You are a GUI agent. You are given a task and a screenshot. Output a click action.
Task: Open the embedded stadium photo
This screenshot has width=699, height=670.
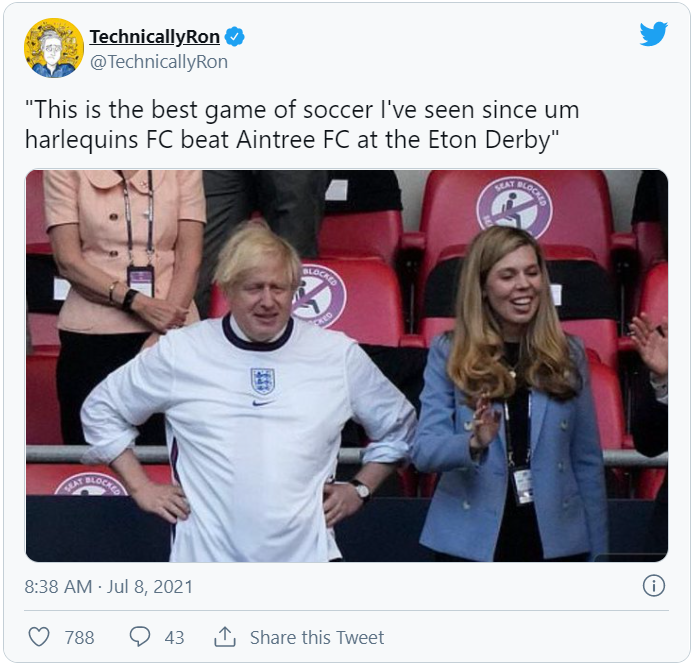point(346,365)
